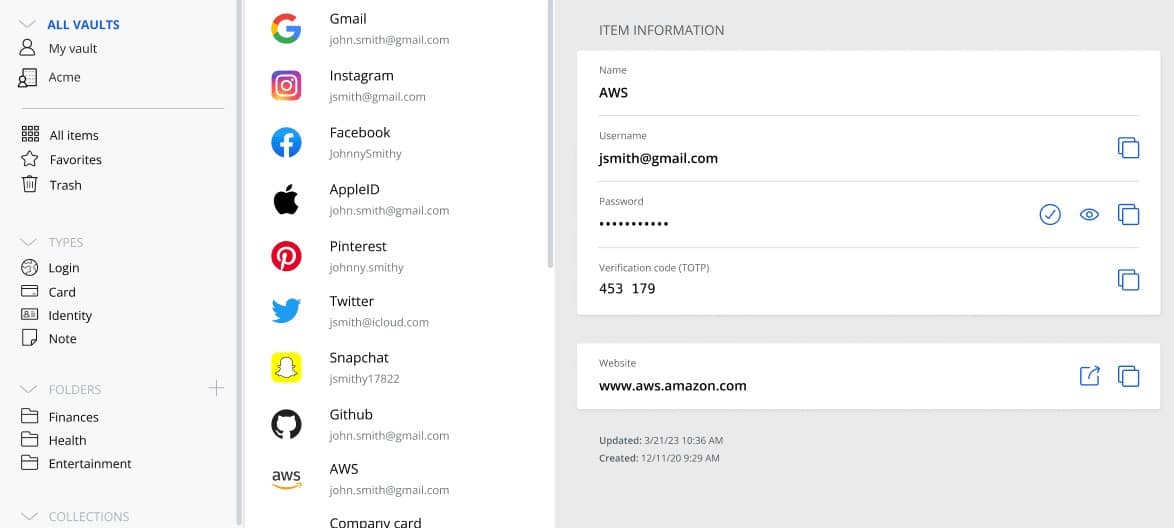This screenshot has height=528, width=1174.
Task: Expand the Collections section
Action: coord(28,517)
